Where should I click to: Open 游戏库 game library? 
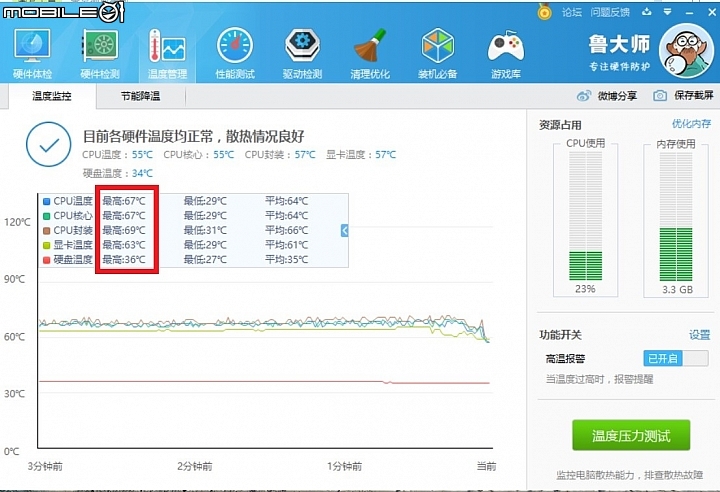(x=506, y=53)
